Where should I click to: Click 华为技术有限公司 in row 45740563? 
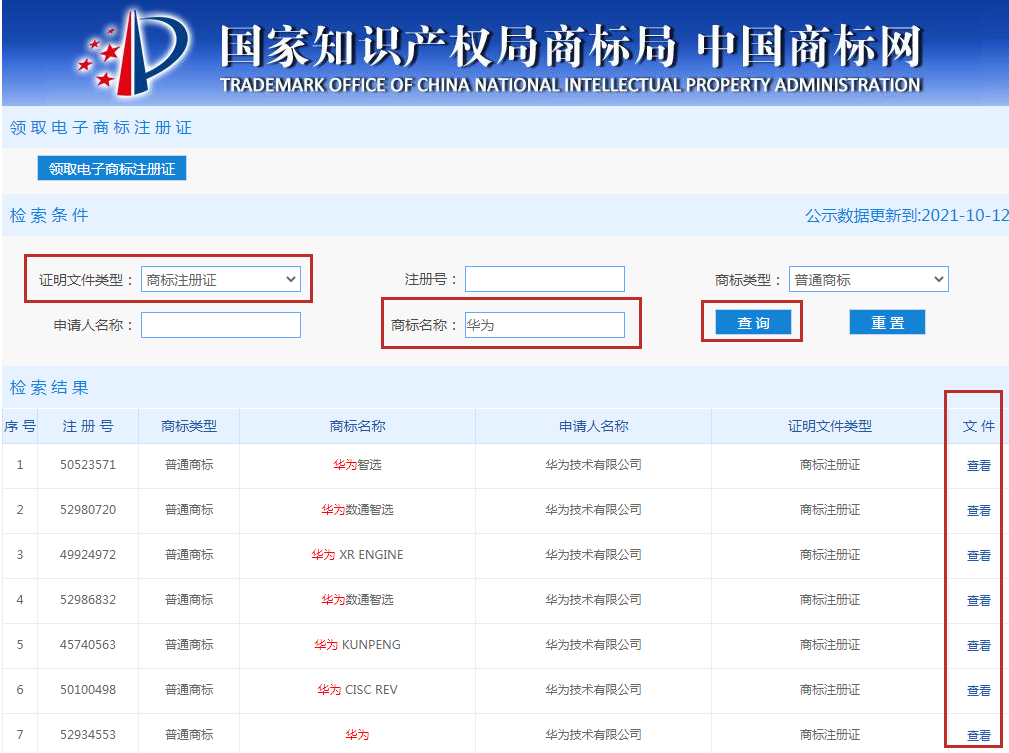pyautogui.click(x=593, y=645)
